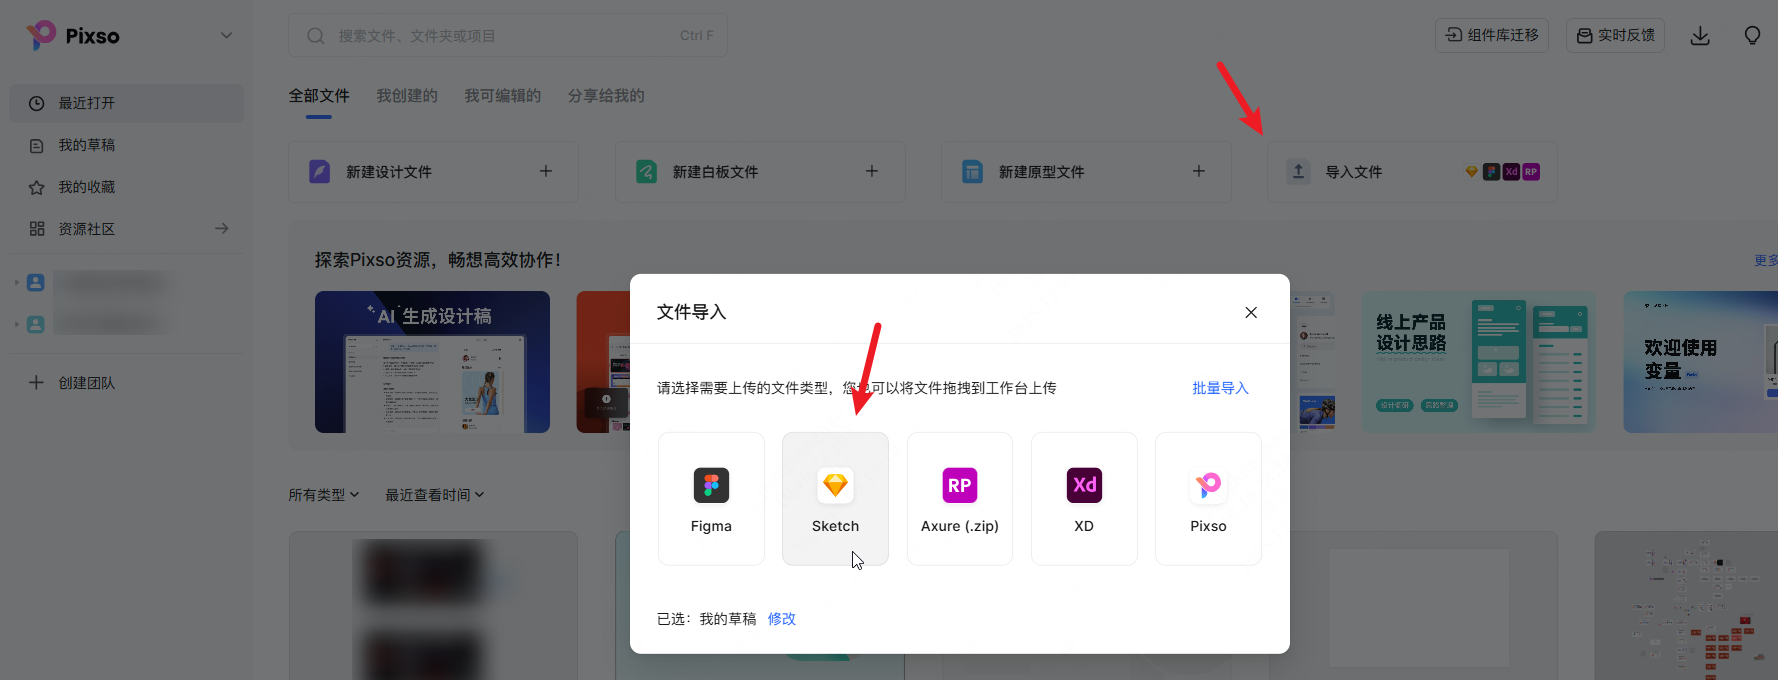Viewport: 1778px width, 680px height.
Task: Switch to 分享给我的 tab
Action: [x=606, y=96]
